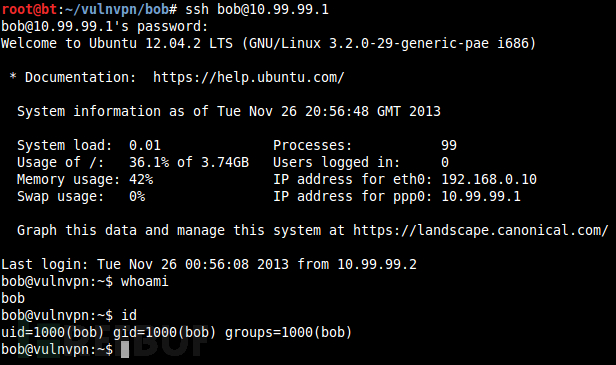The width and height of the screenshot is (616, 365).
Task: Click the Processes count 99
Action: (x=449, y=145)
